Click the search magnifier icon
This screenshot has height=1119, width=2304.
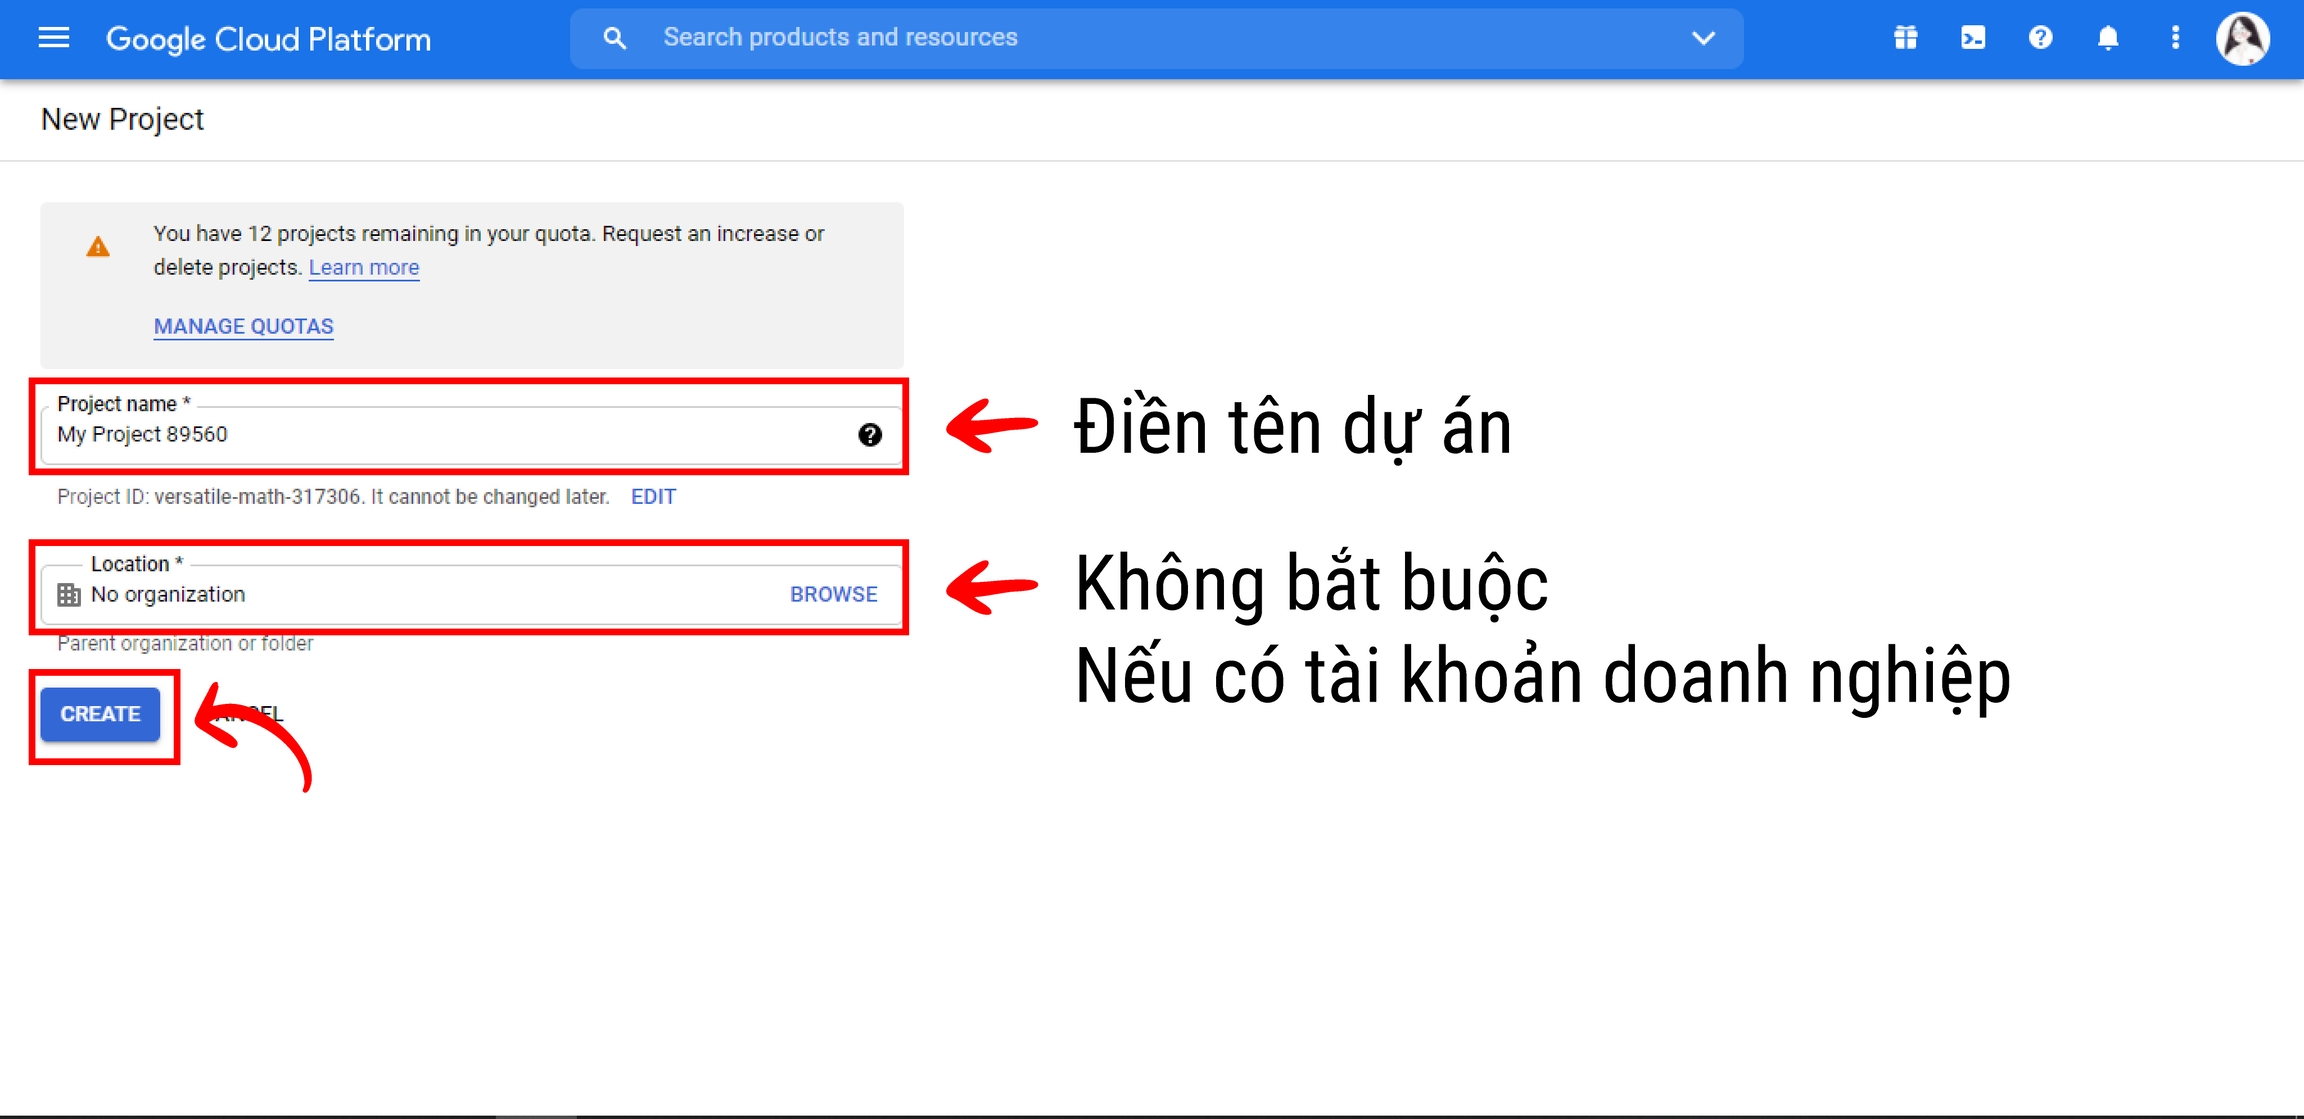click(614, 38)
